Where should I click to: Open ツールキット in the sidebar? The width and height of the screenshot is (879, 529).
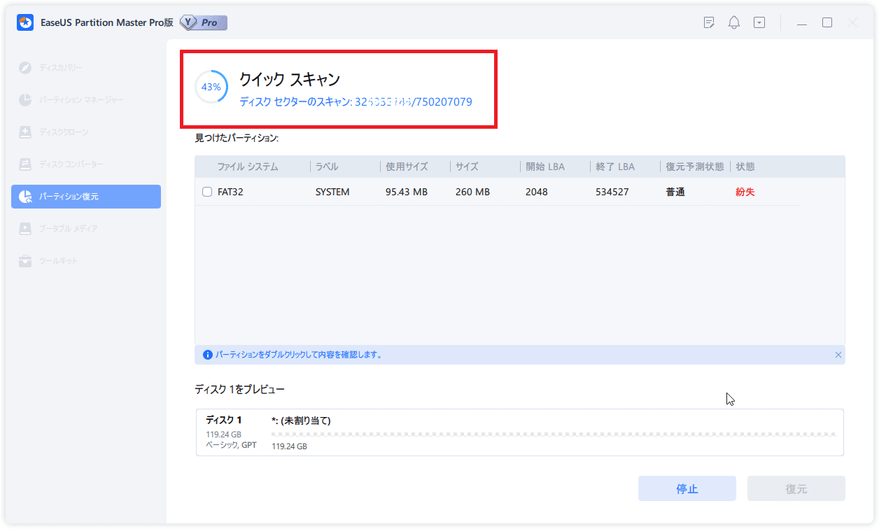tap(58, 261)
